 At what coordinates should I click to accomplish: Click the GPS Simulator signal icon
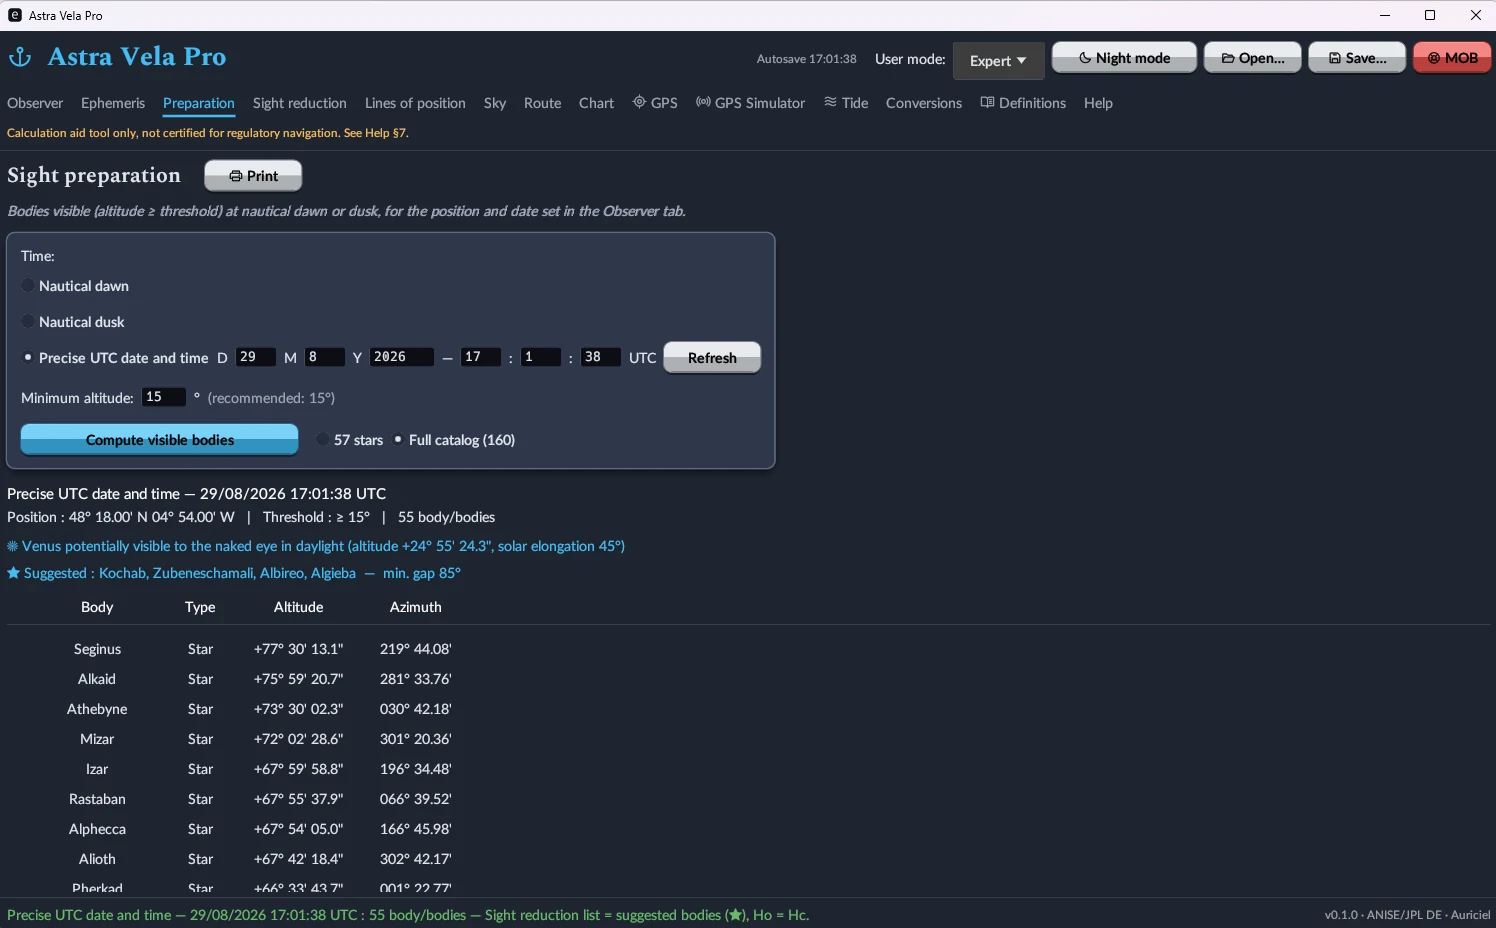(x=703, y=102)
